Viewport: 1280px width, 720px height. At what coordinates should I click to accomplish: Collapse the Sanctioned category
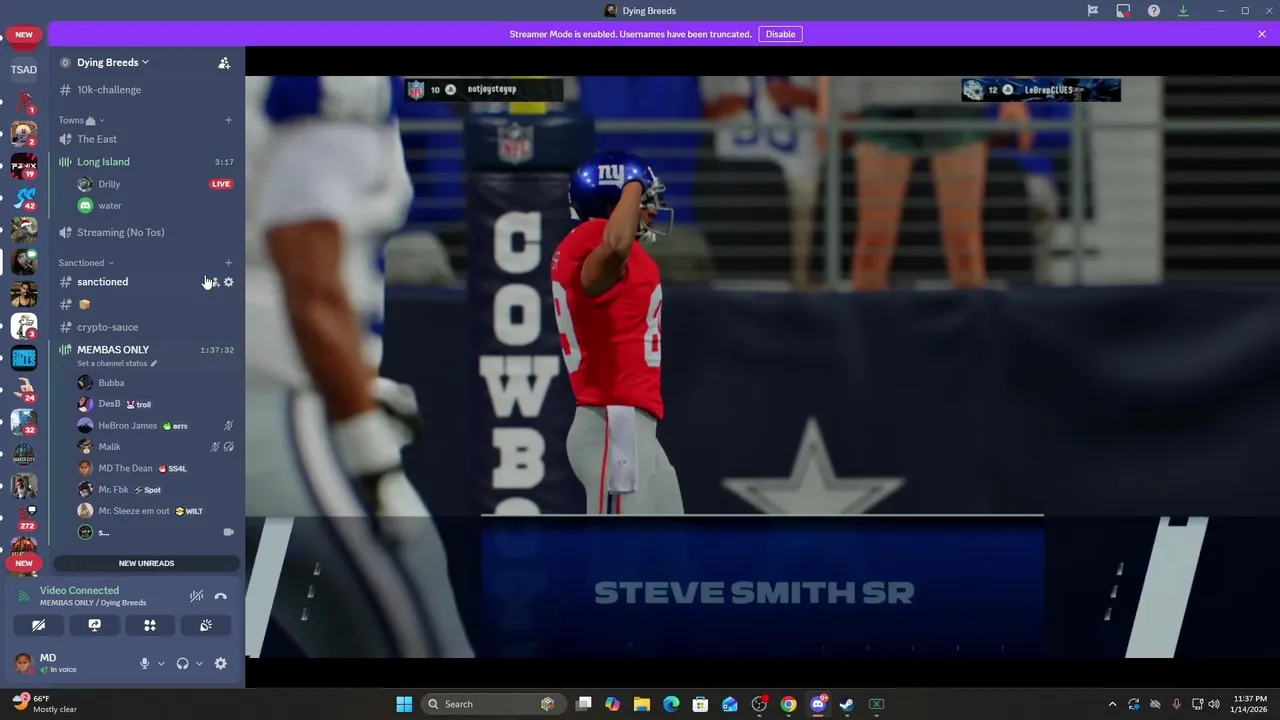point(86,263)
